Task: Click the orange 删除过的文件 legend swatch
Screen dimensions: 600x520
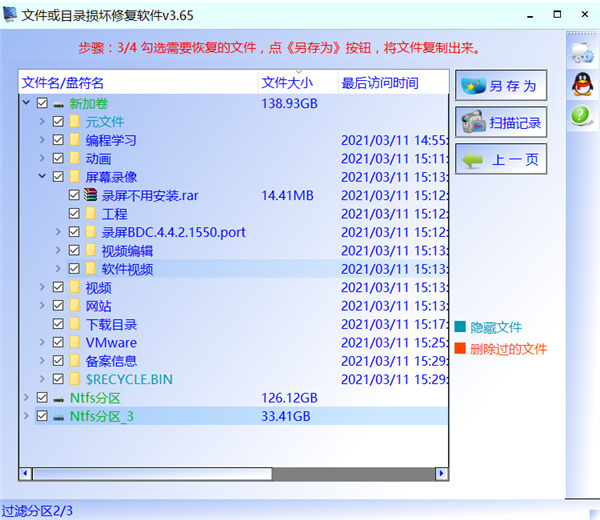Action: pyautogui.click(x=460, y=349)
